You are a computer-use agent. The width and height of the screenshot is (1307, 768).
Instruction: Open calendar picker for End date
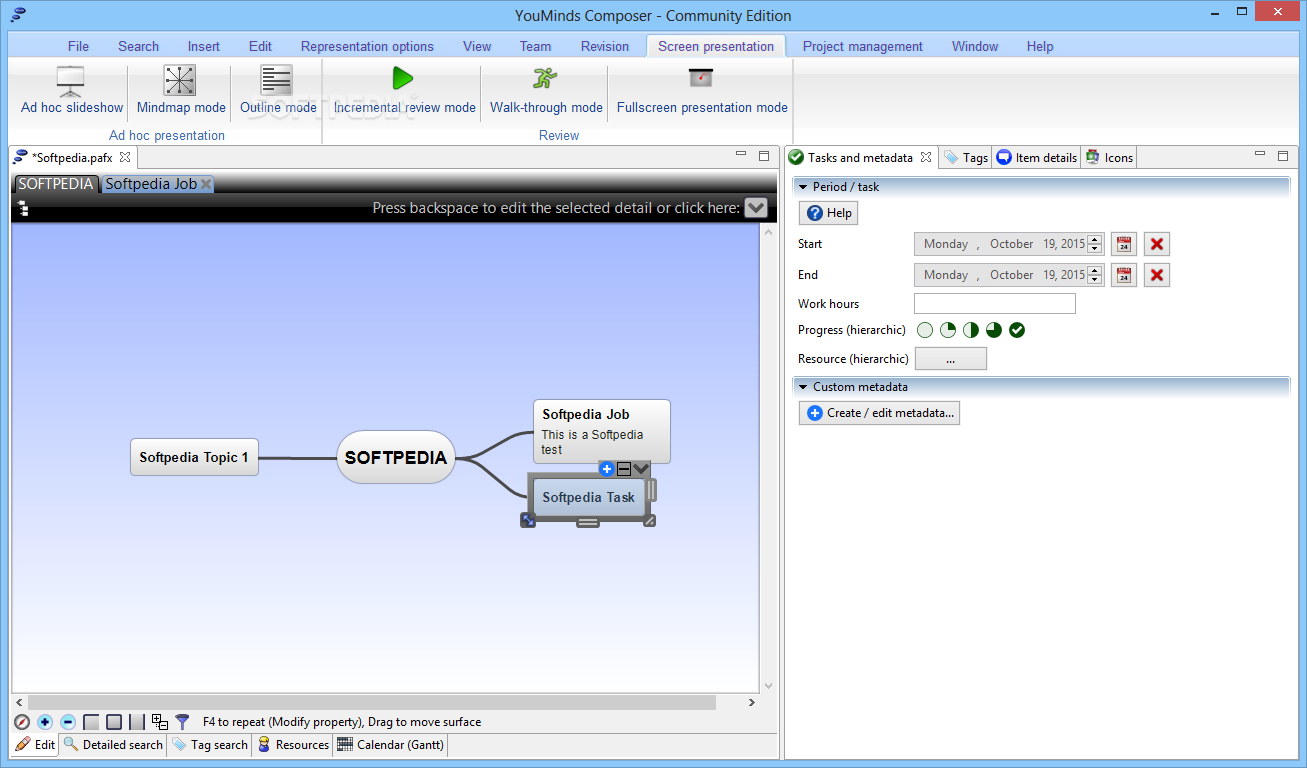(x=1124, y=275)
